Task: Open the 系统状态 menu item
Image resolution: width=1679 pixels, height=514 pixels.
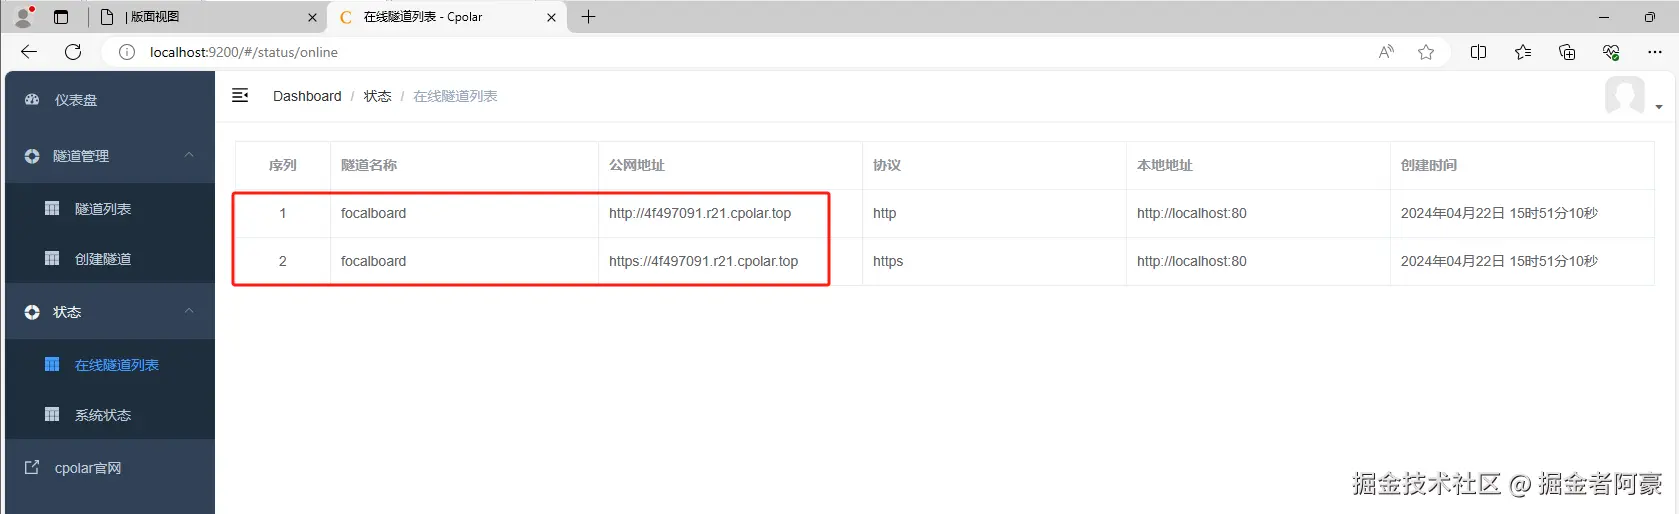Action: [110, 415]
